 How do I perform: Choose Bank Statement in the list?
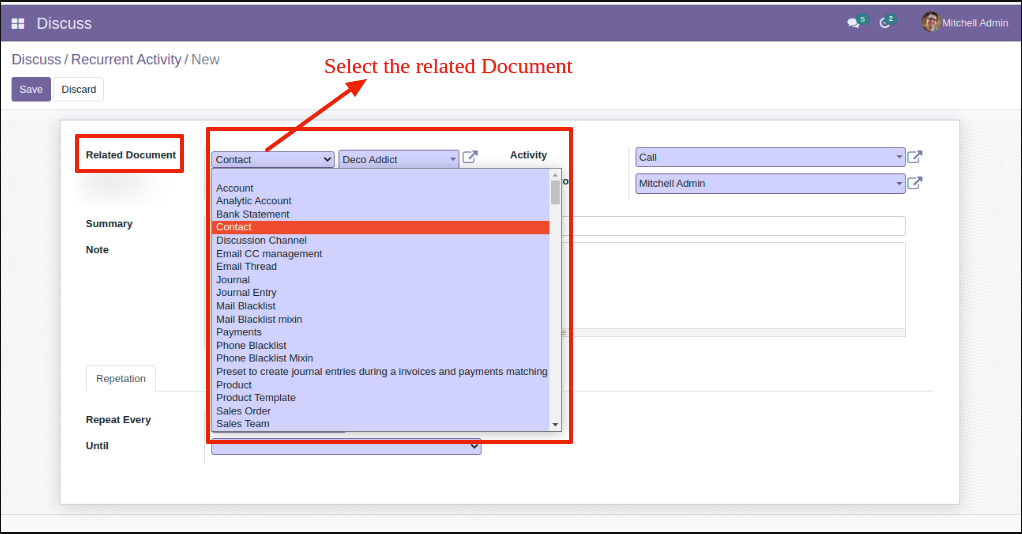[381, 214]
